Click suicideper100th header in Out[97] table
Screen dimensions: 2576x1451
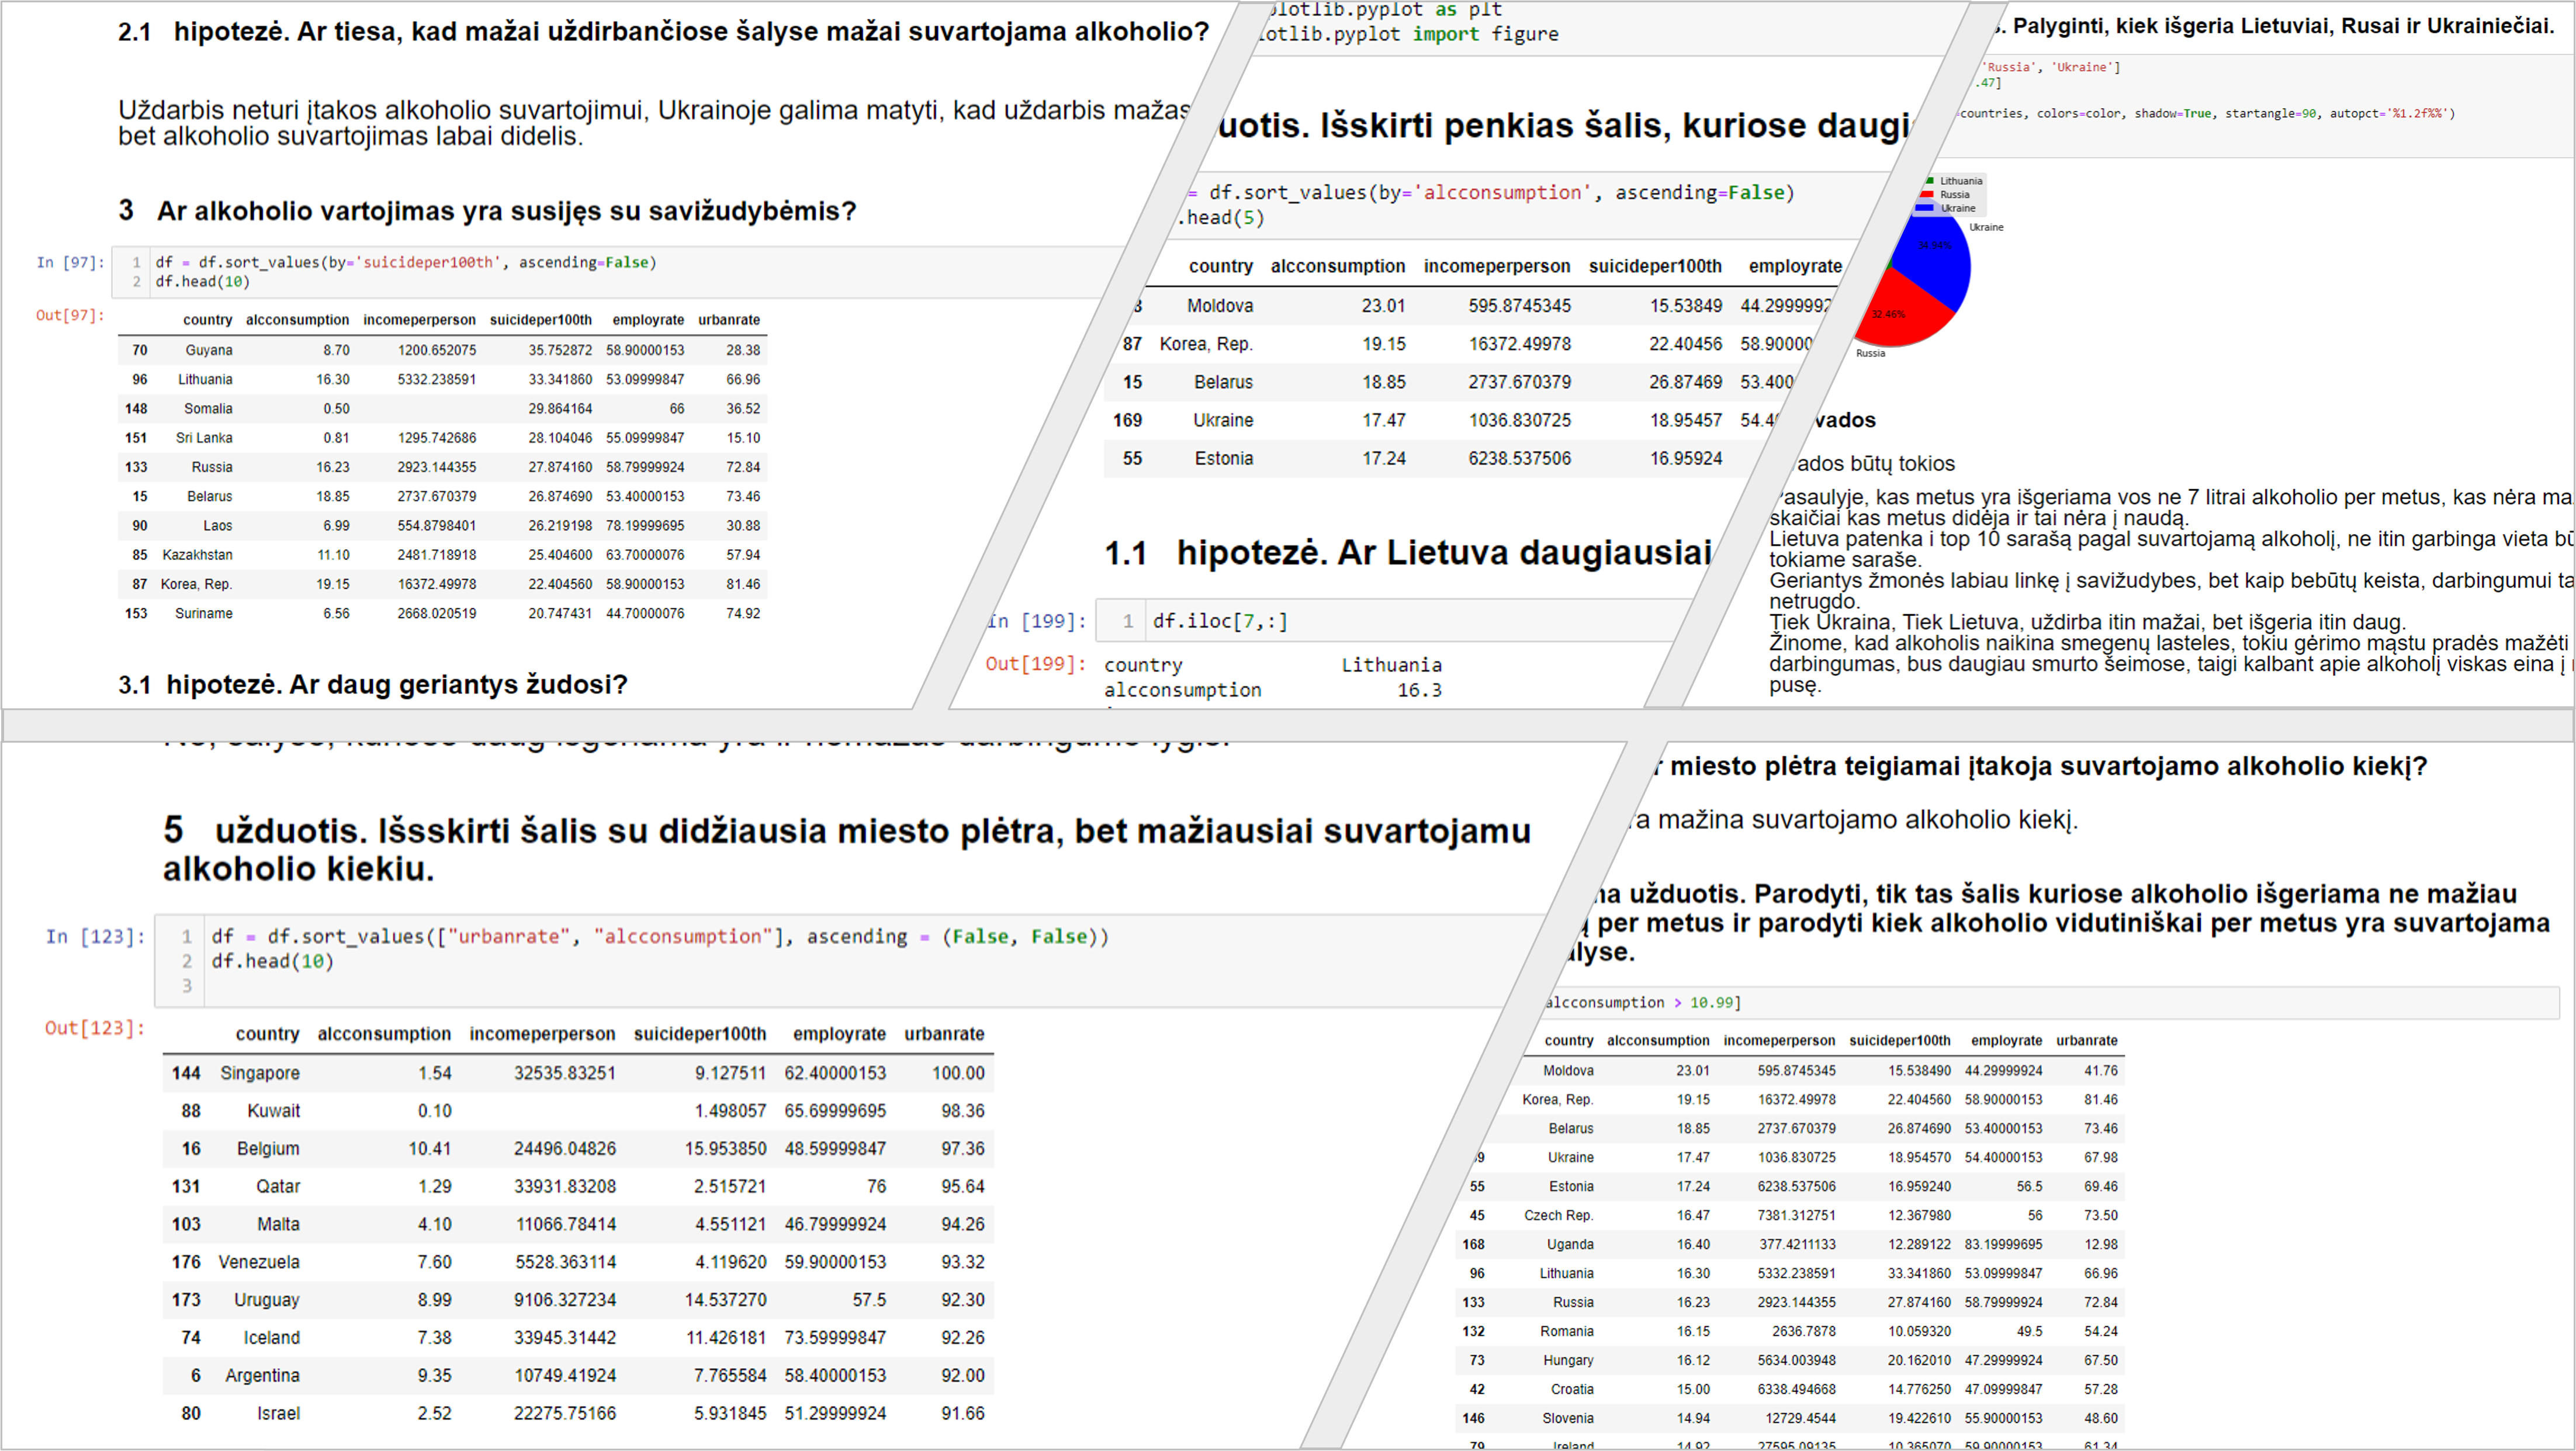click(540, 320)
